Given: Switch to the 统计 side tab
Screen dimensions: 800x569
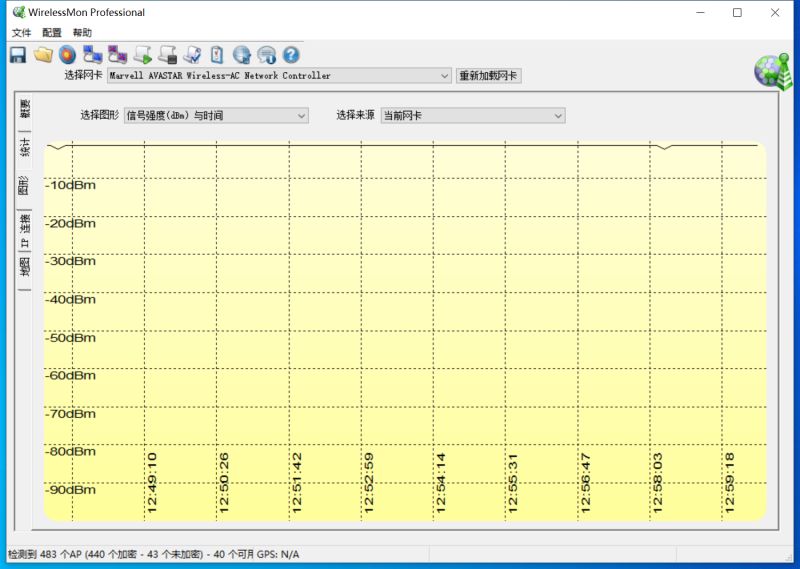Looking at the screenshot, I should tap(24, 147).
